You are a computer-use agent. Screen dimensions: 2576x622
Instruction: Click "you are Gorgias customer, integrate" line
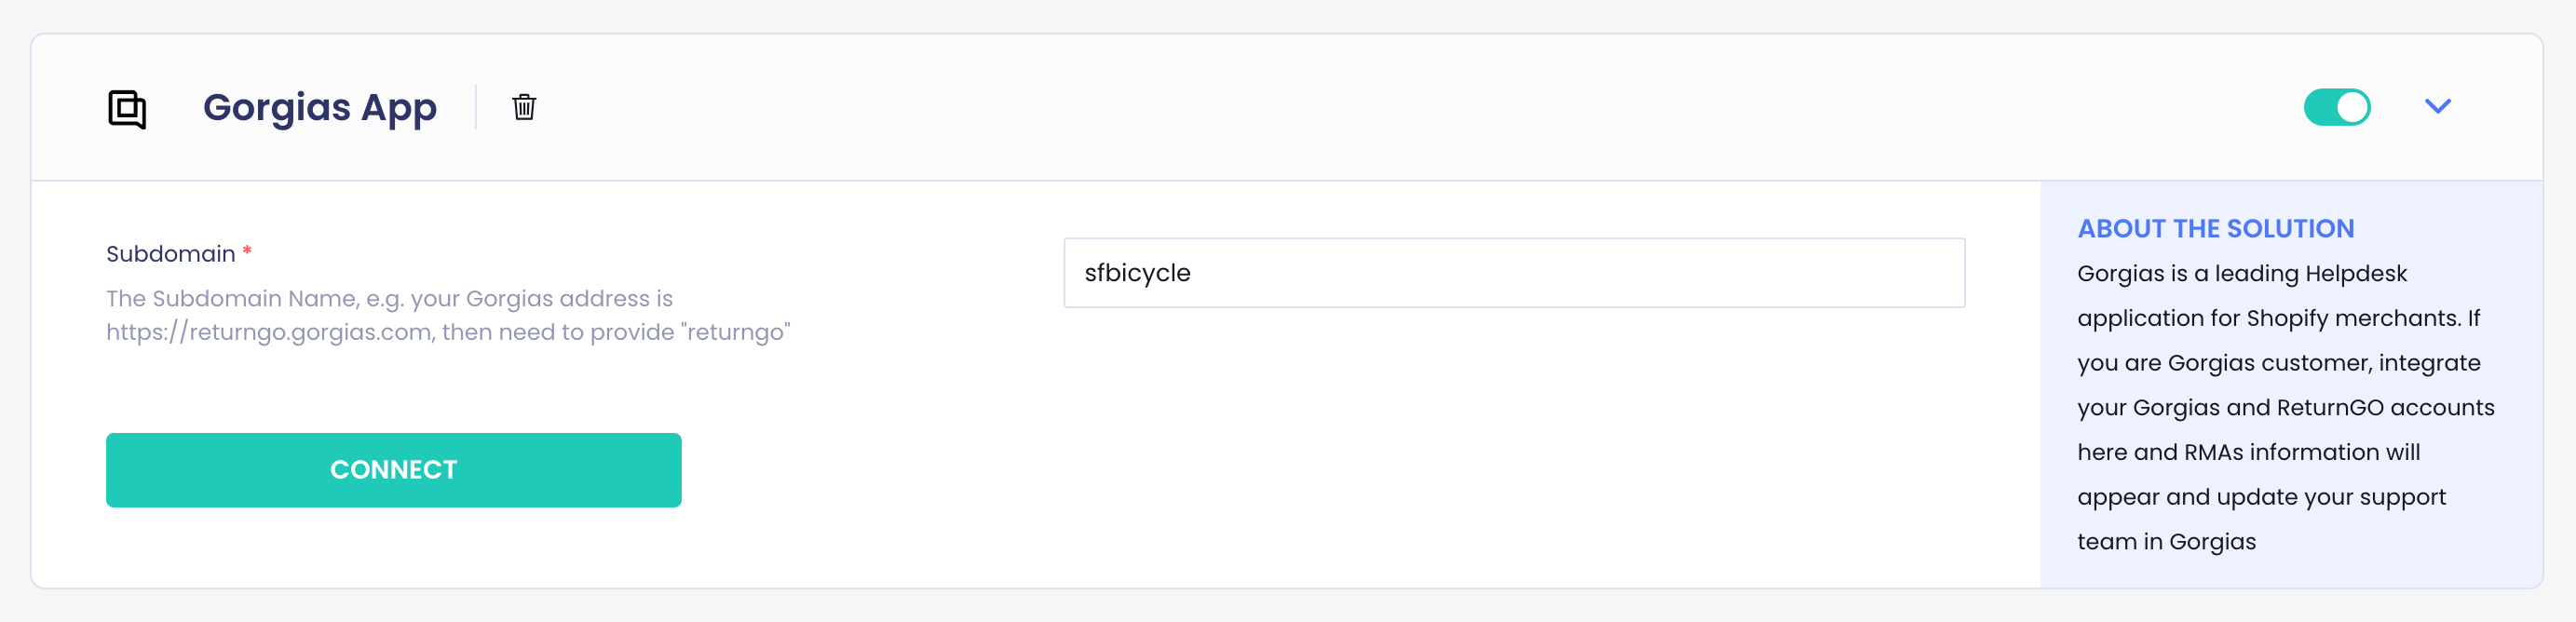coord(2278,363)
